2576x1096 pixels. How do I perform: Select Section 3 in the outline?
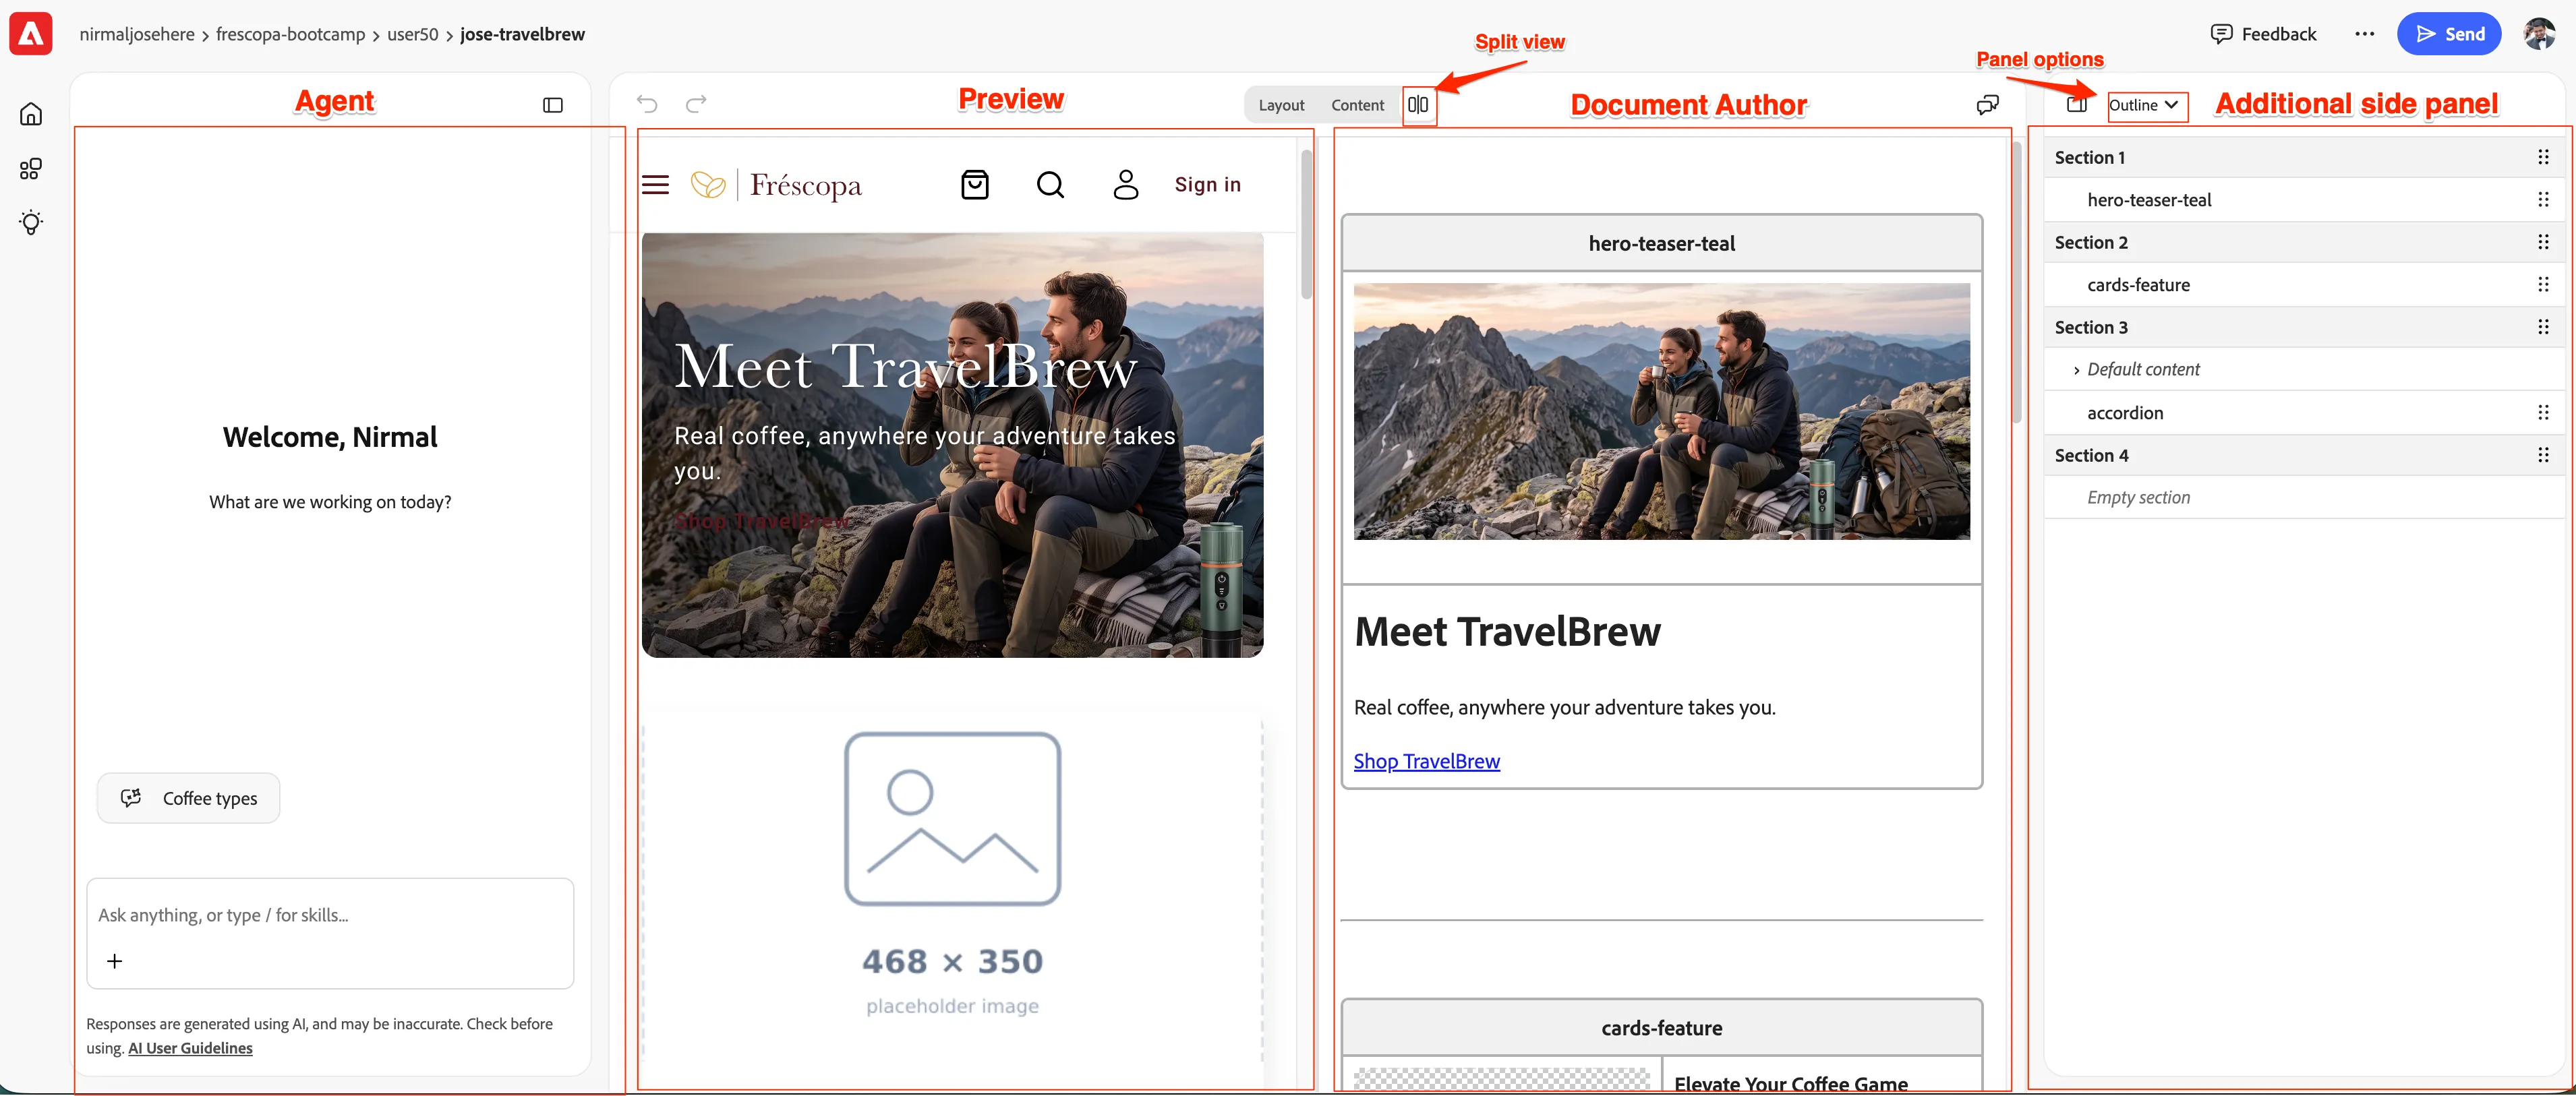tap(2091, 327)
